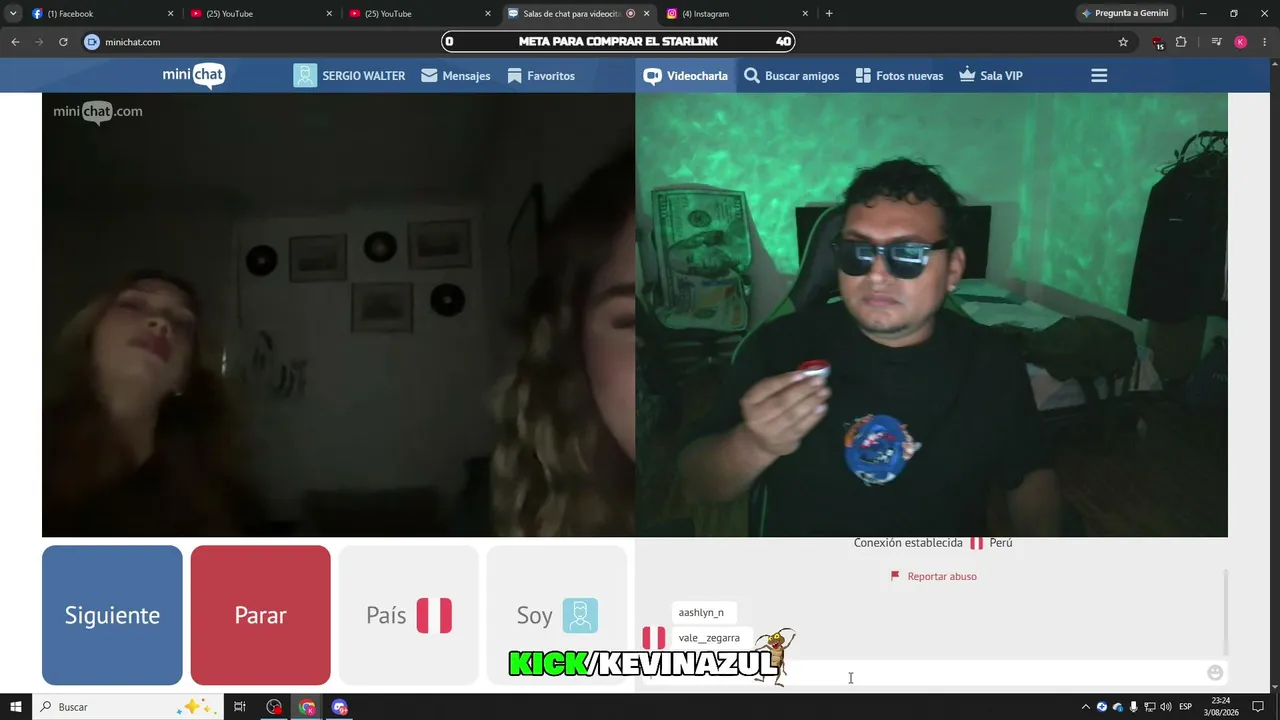This screenshot has width=1280, height=720.
Task: Open the Windows notification center
Action: click(x=1259, y=707)
